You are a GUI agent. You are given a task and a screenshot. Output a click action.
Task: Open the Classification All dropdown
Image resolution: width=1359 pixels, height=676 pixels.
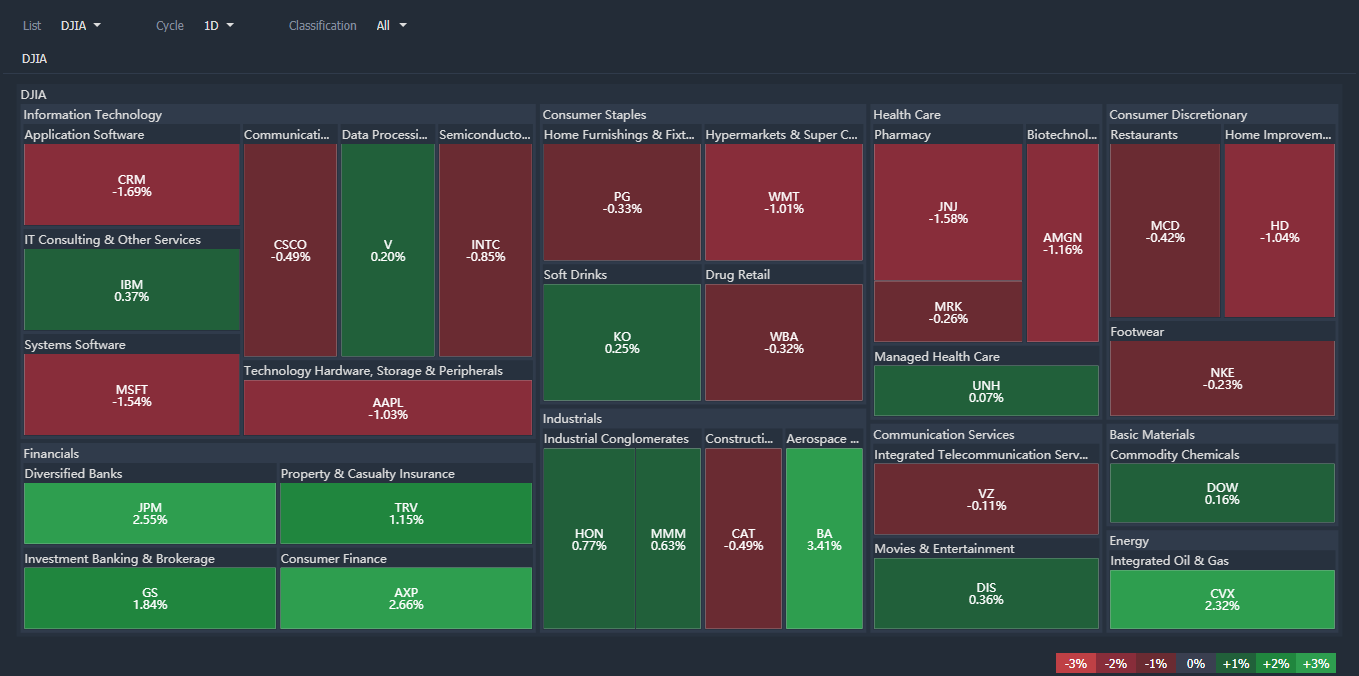(x=391, y=26)
